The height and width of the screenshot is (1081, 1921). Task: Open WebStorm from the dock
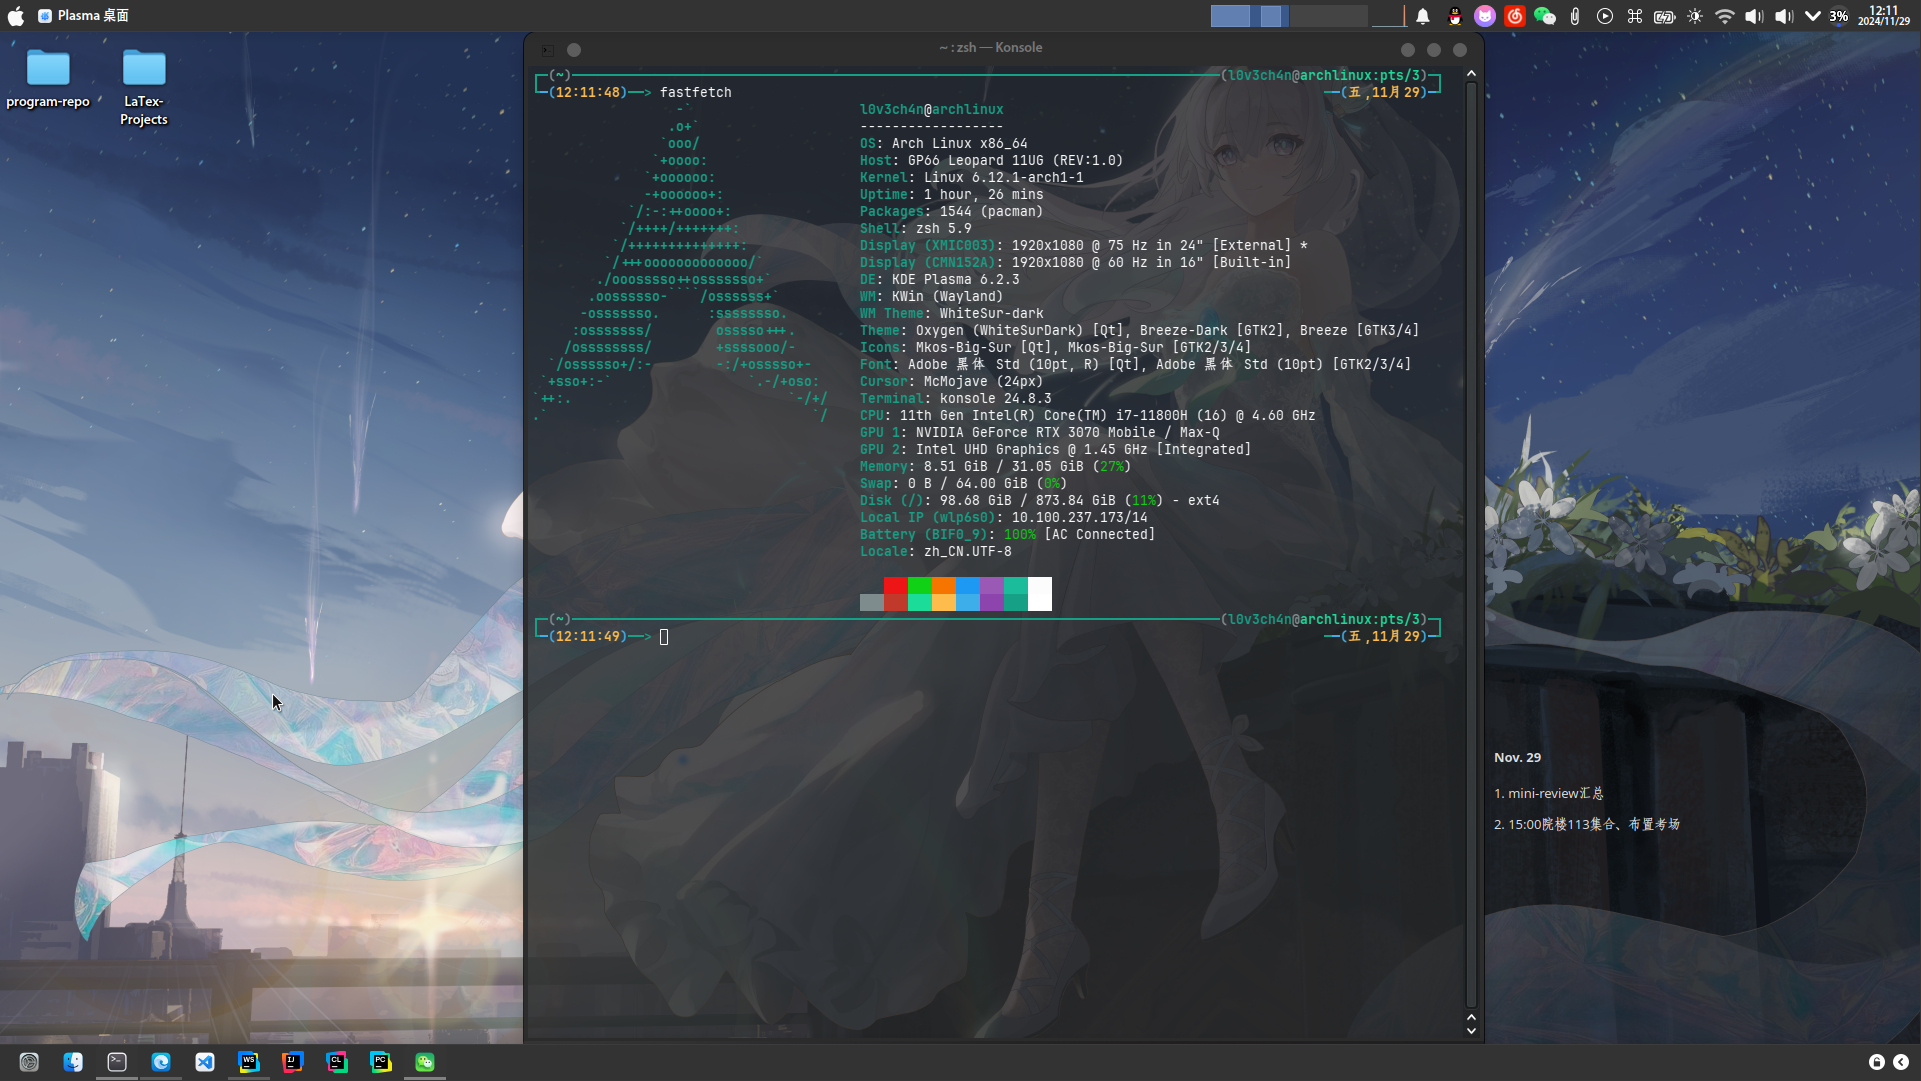(x=249, y=1062)
